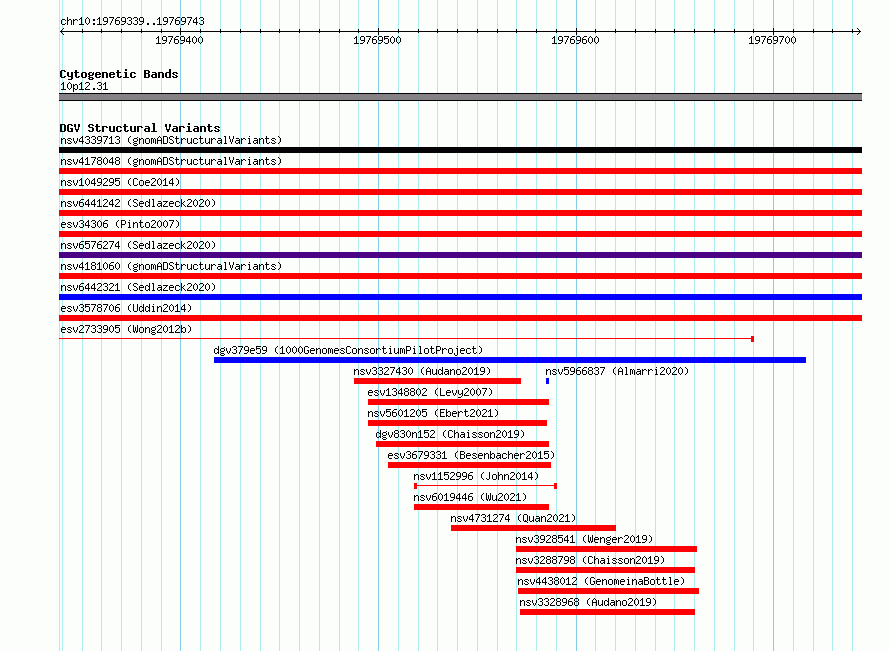The width and height of the screenshot is (890, 651).
Task: Click red bar under nsv3928541 Wenger2019
Action: pos(606,549)
